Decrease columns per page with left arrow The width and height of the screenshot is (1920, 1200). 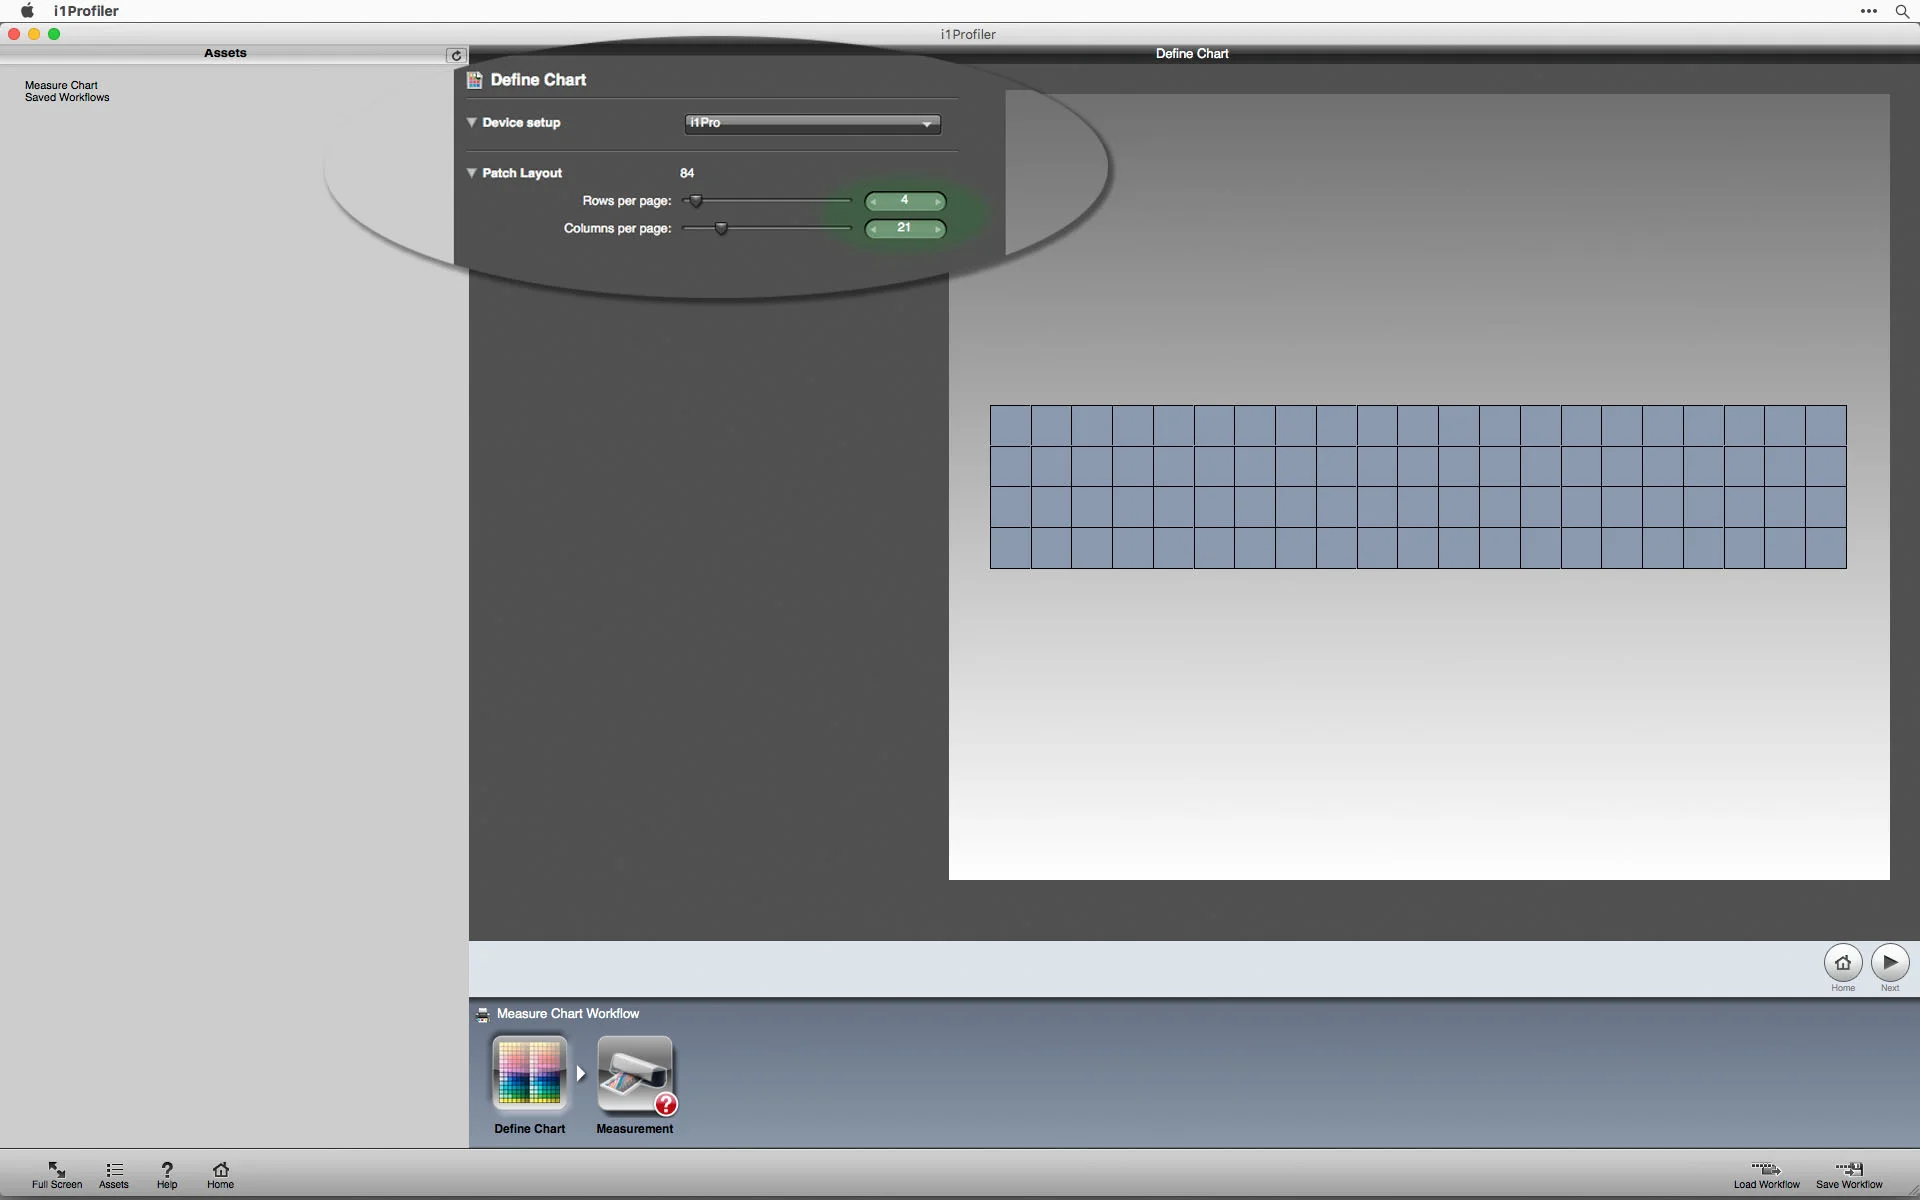[x=873, y=229]
